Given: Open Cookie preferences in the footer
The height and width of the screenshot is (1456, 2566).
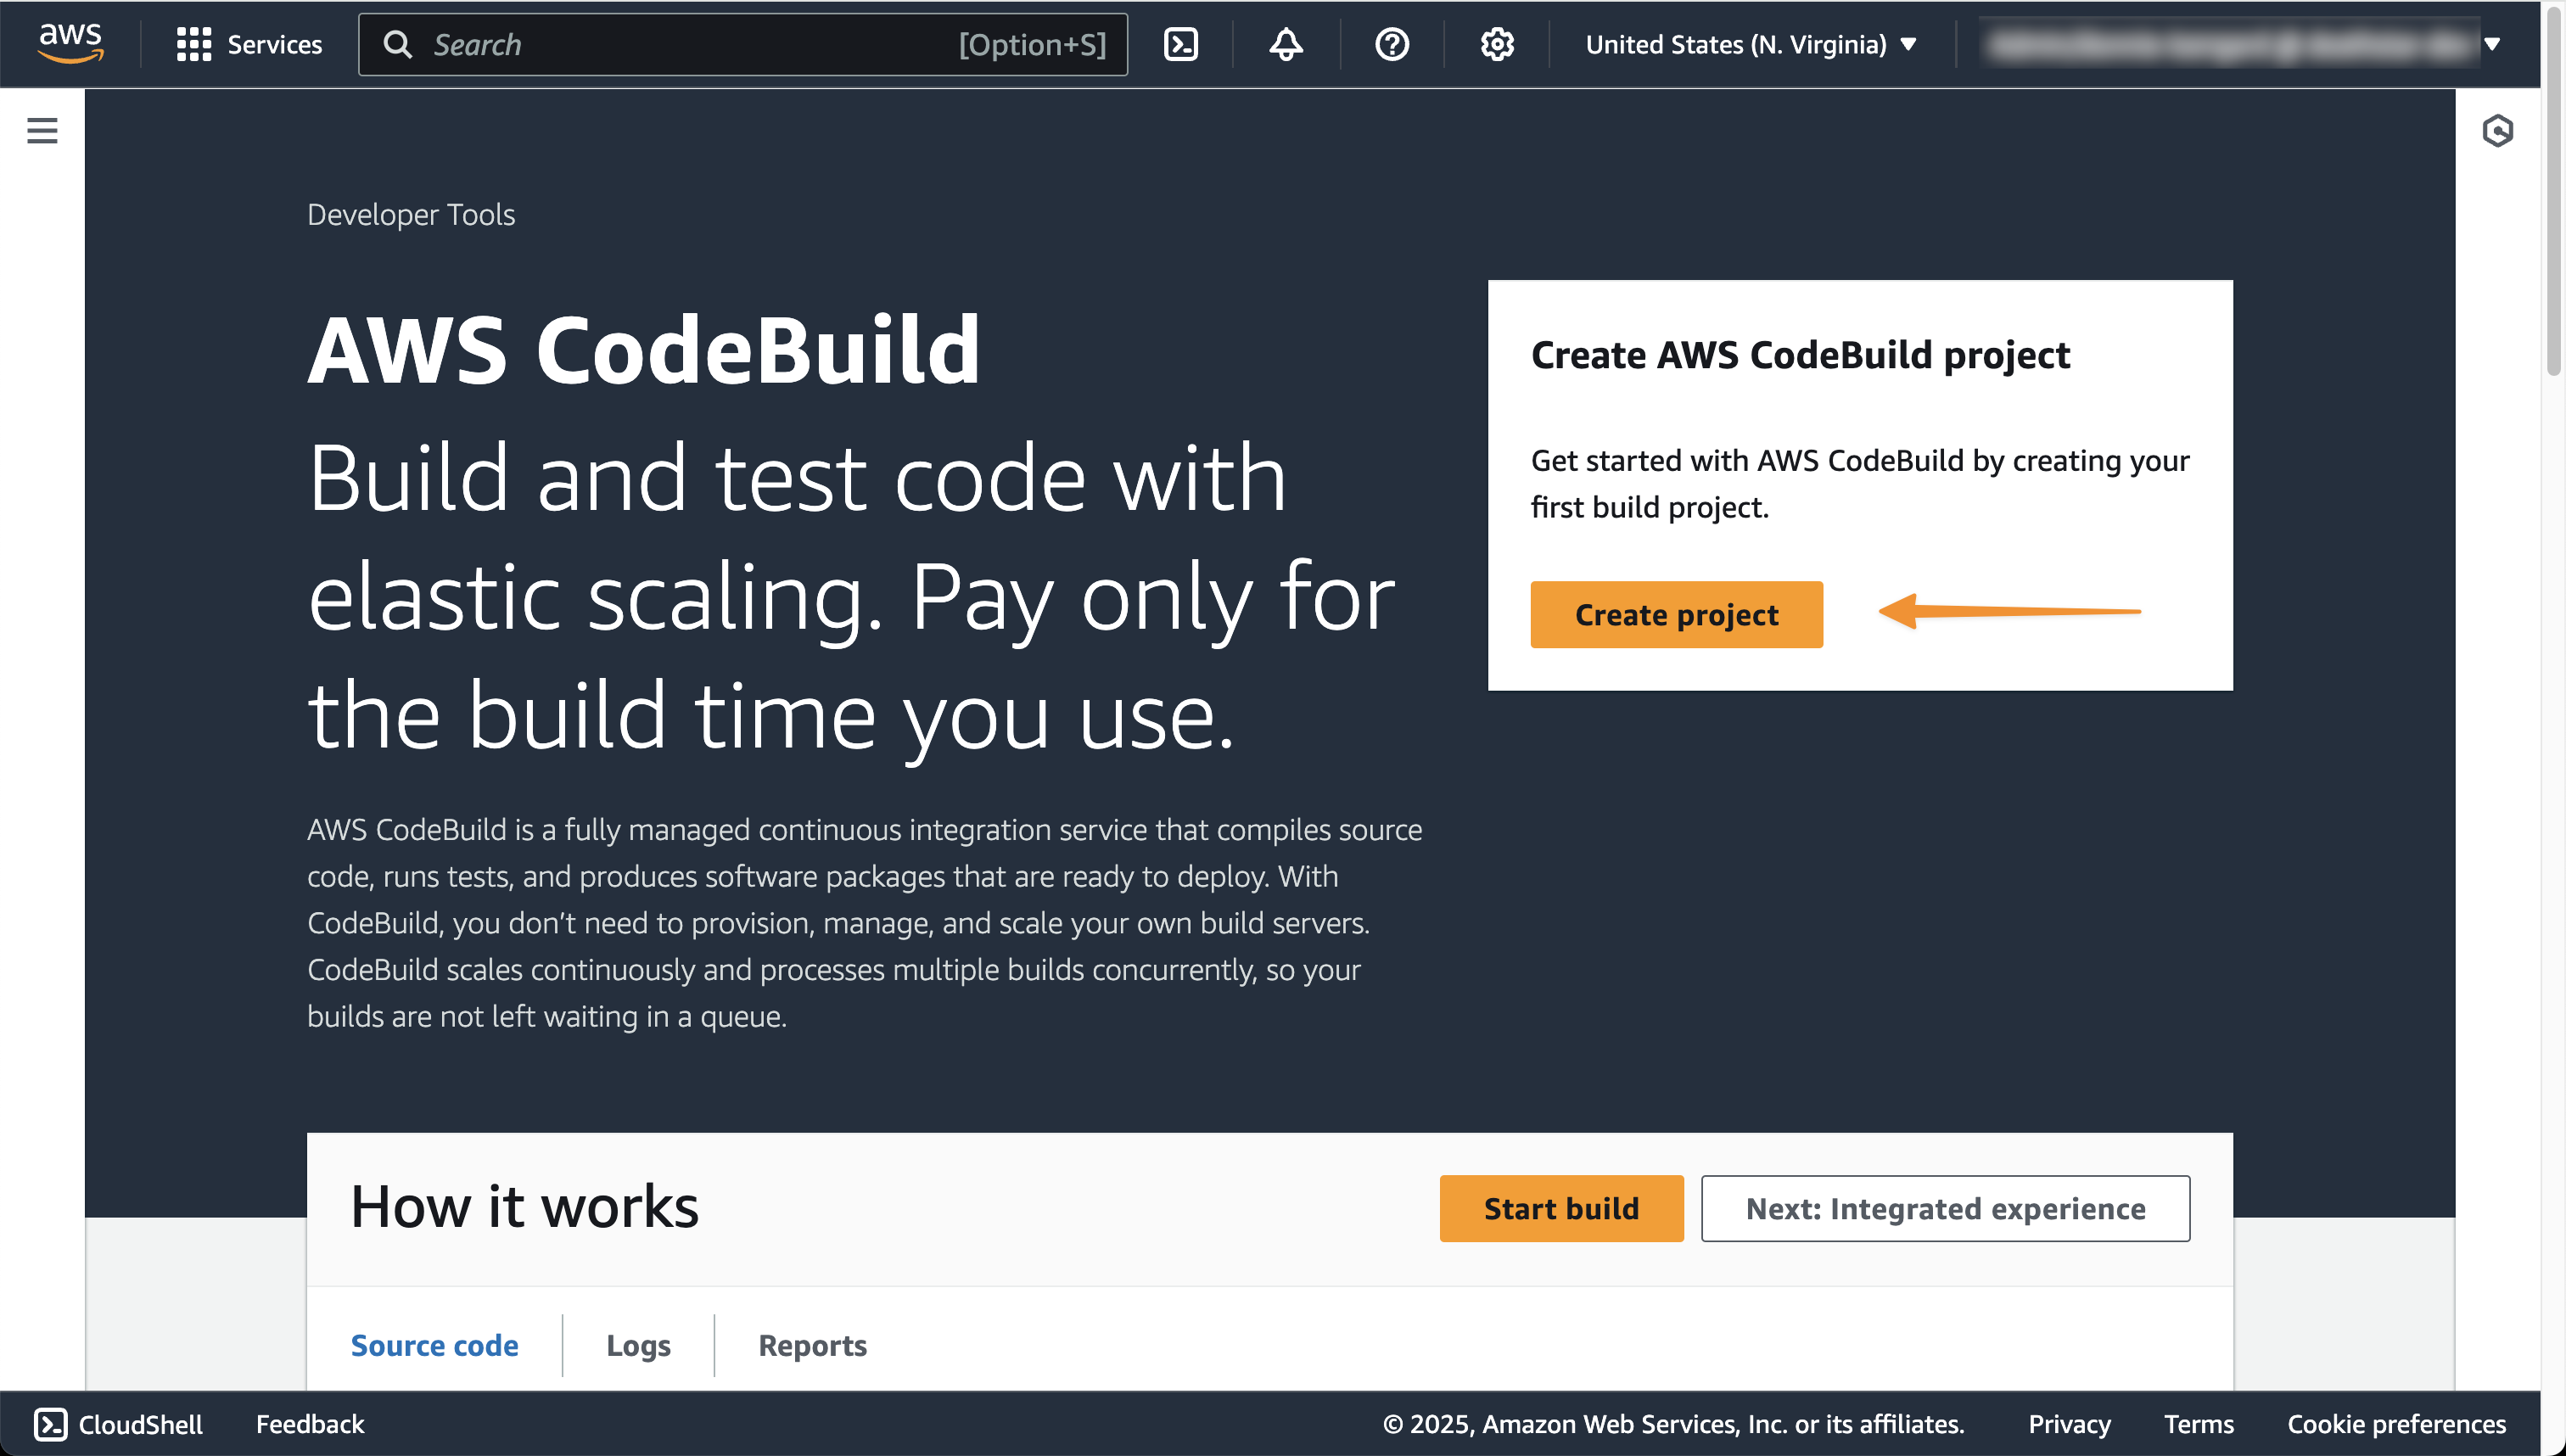Looking at the screenshot, I should (x=2396, y=1424).
